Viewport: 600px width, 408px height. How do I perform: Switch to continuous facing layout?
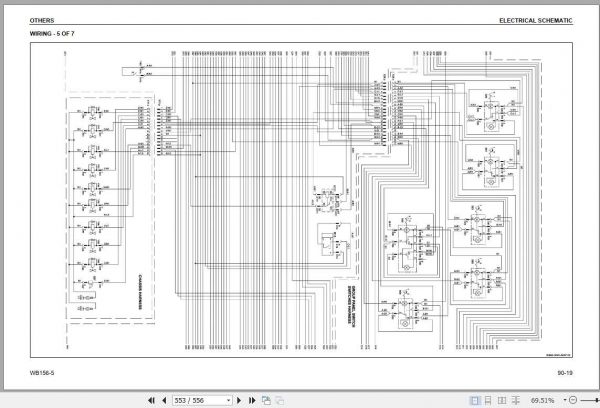click(x=515, y=400)
